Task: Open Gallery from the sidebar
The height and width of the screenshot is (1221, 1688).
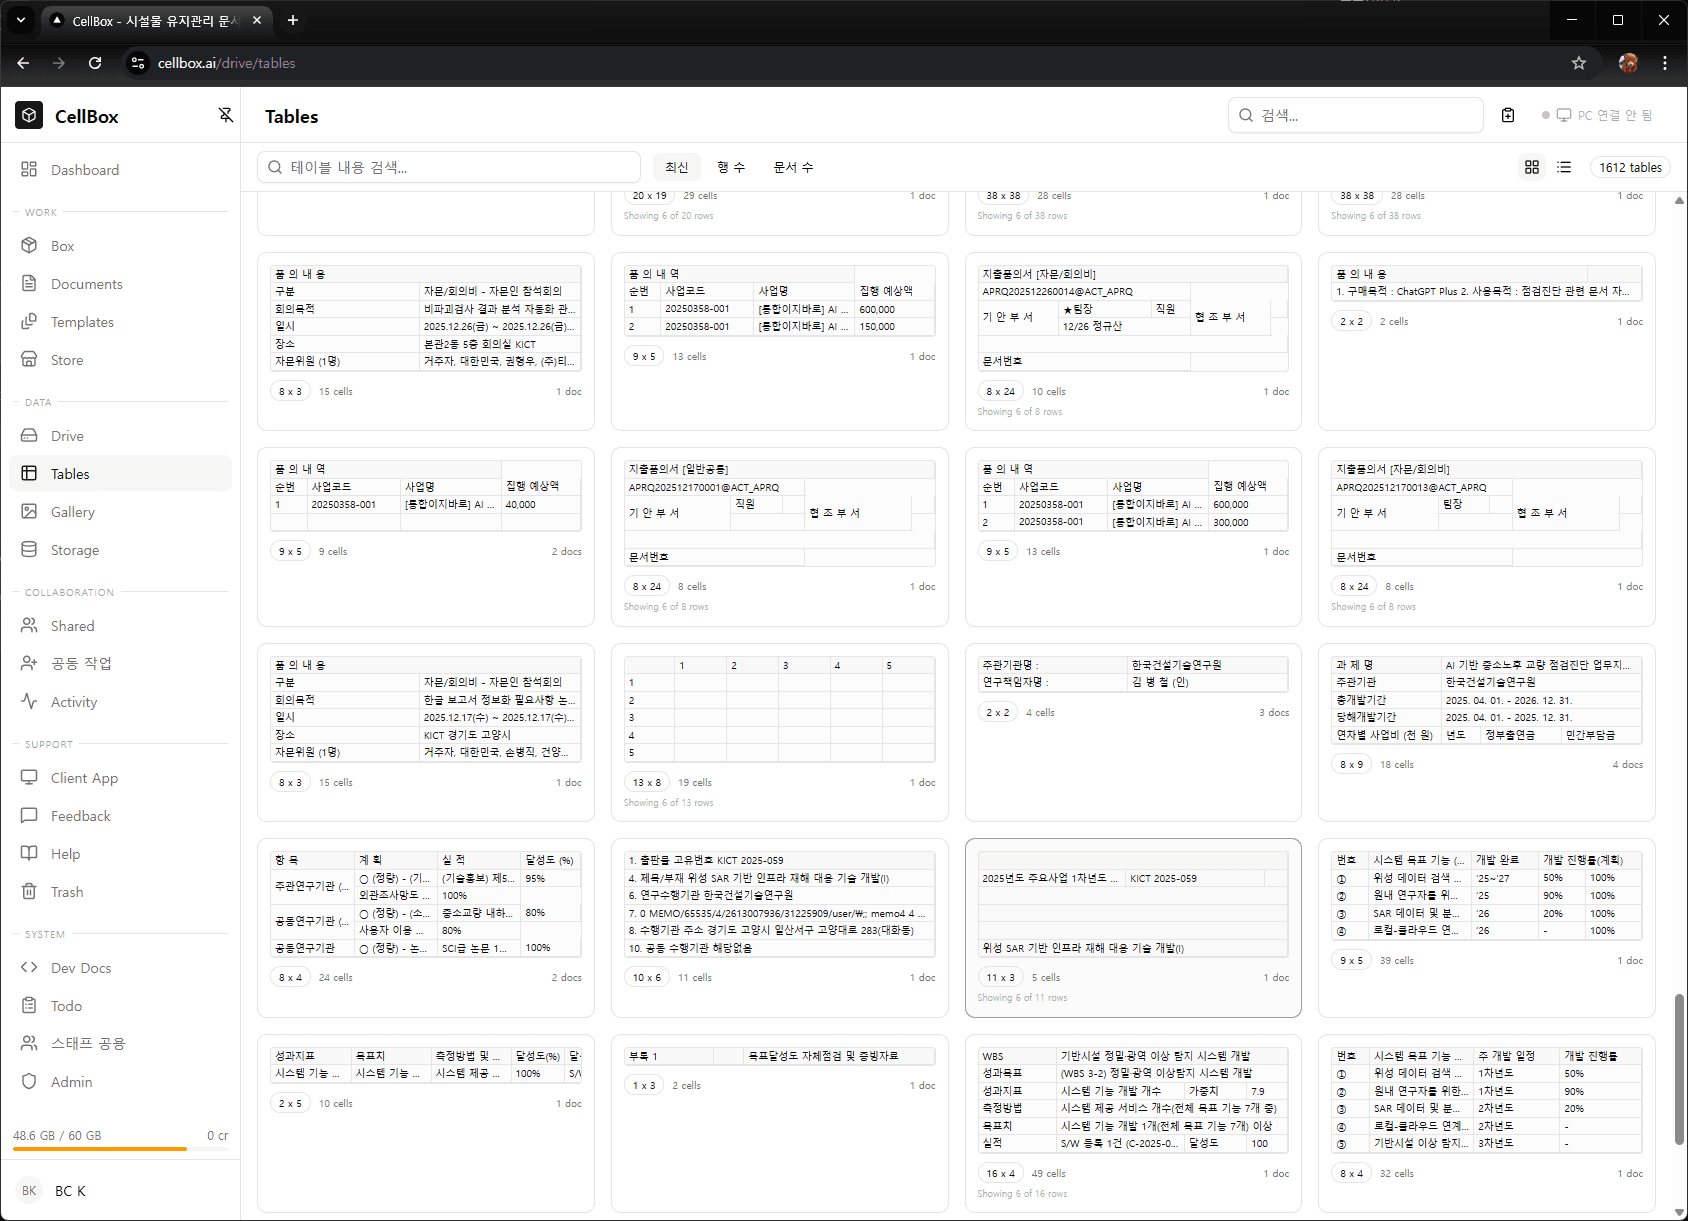Action: pyautogui.click(x=73, y=512)
